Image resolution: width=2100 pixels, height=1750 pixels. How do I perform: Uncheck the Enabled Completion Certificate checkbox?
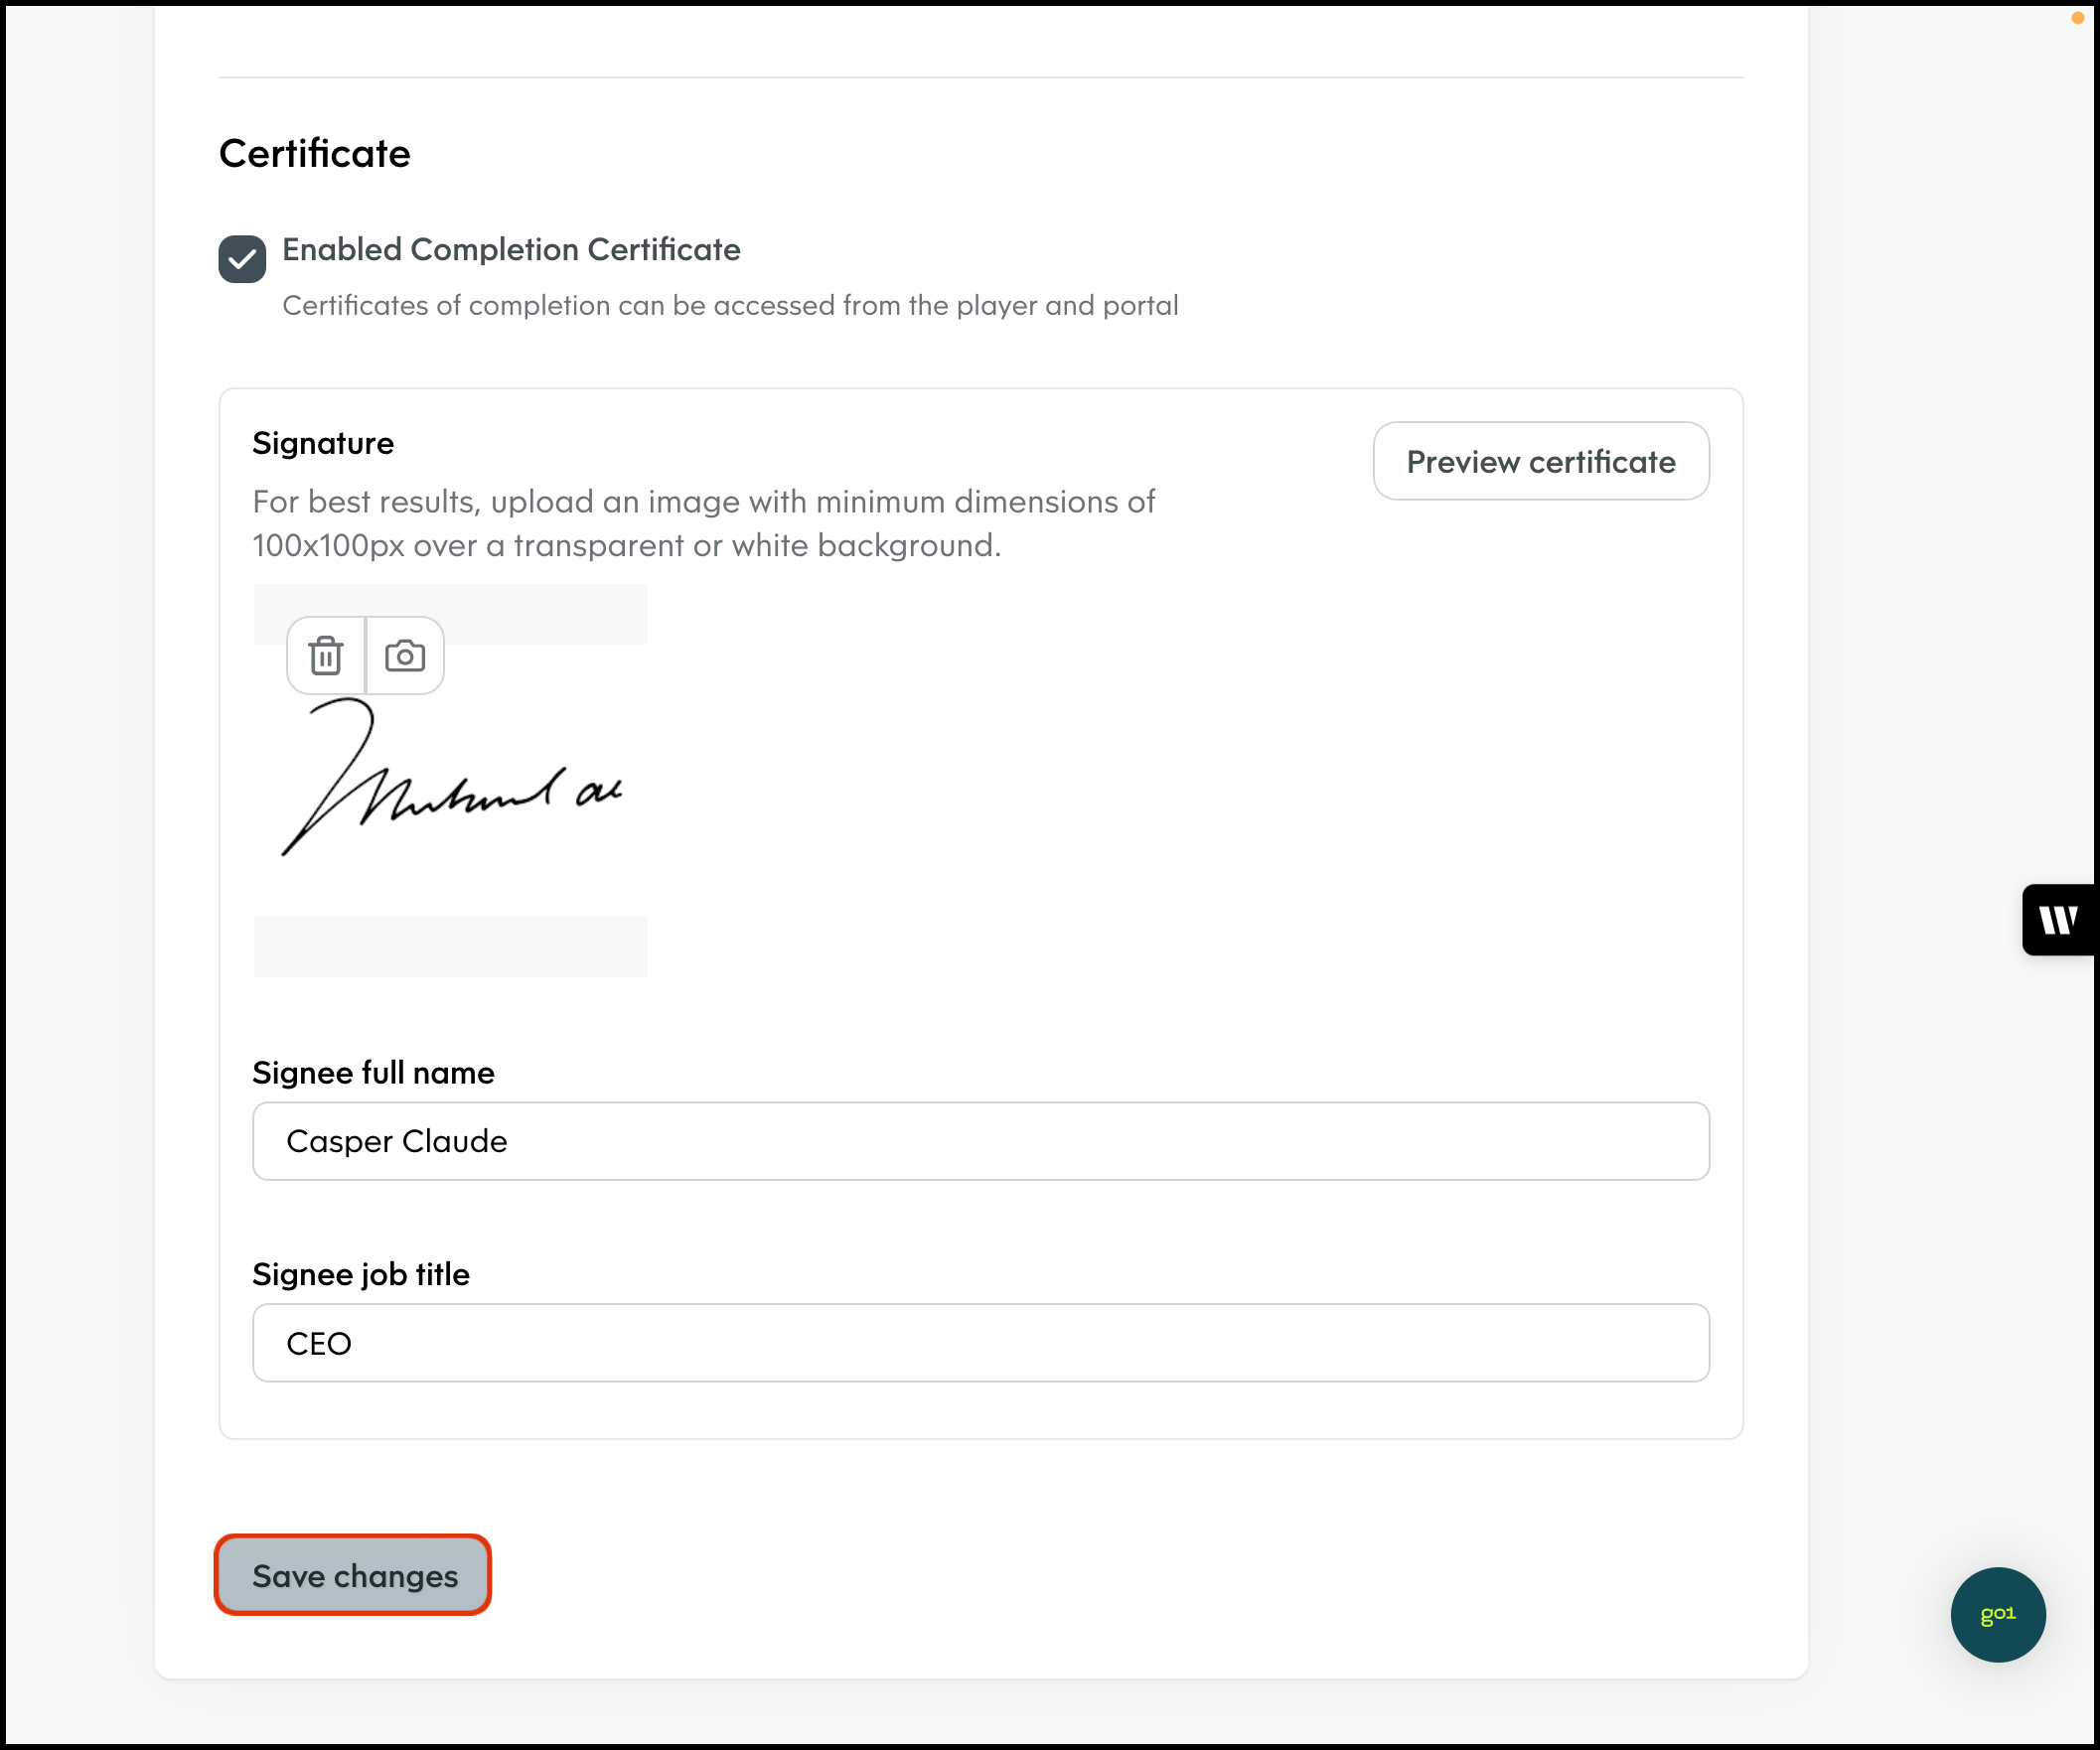pyautogui.click(x=242, y=259)
